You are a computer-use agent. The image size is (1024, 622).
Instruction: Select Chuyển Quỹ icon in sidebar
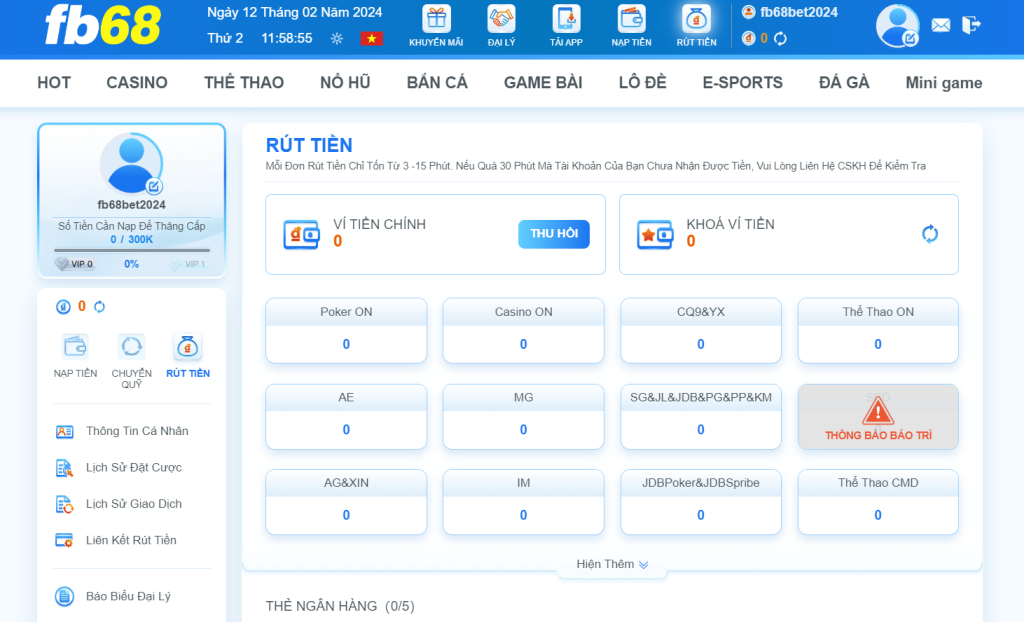(131, 348)
